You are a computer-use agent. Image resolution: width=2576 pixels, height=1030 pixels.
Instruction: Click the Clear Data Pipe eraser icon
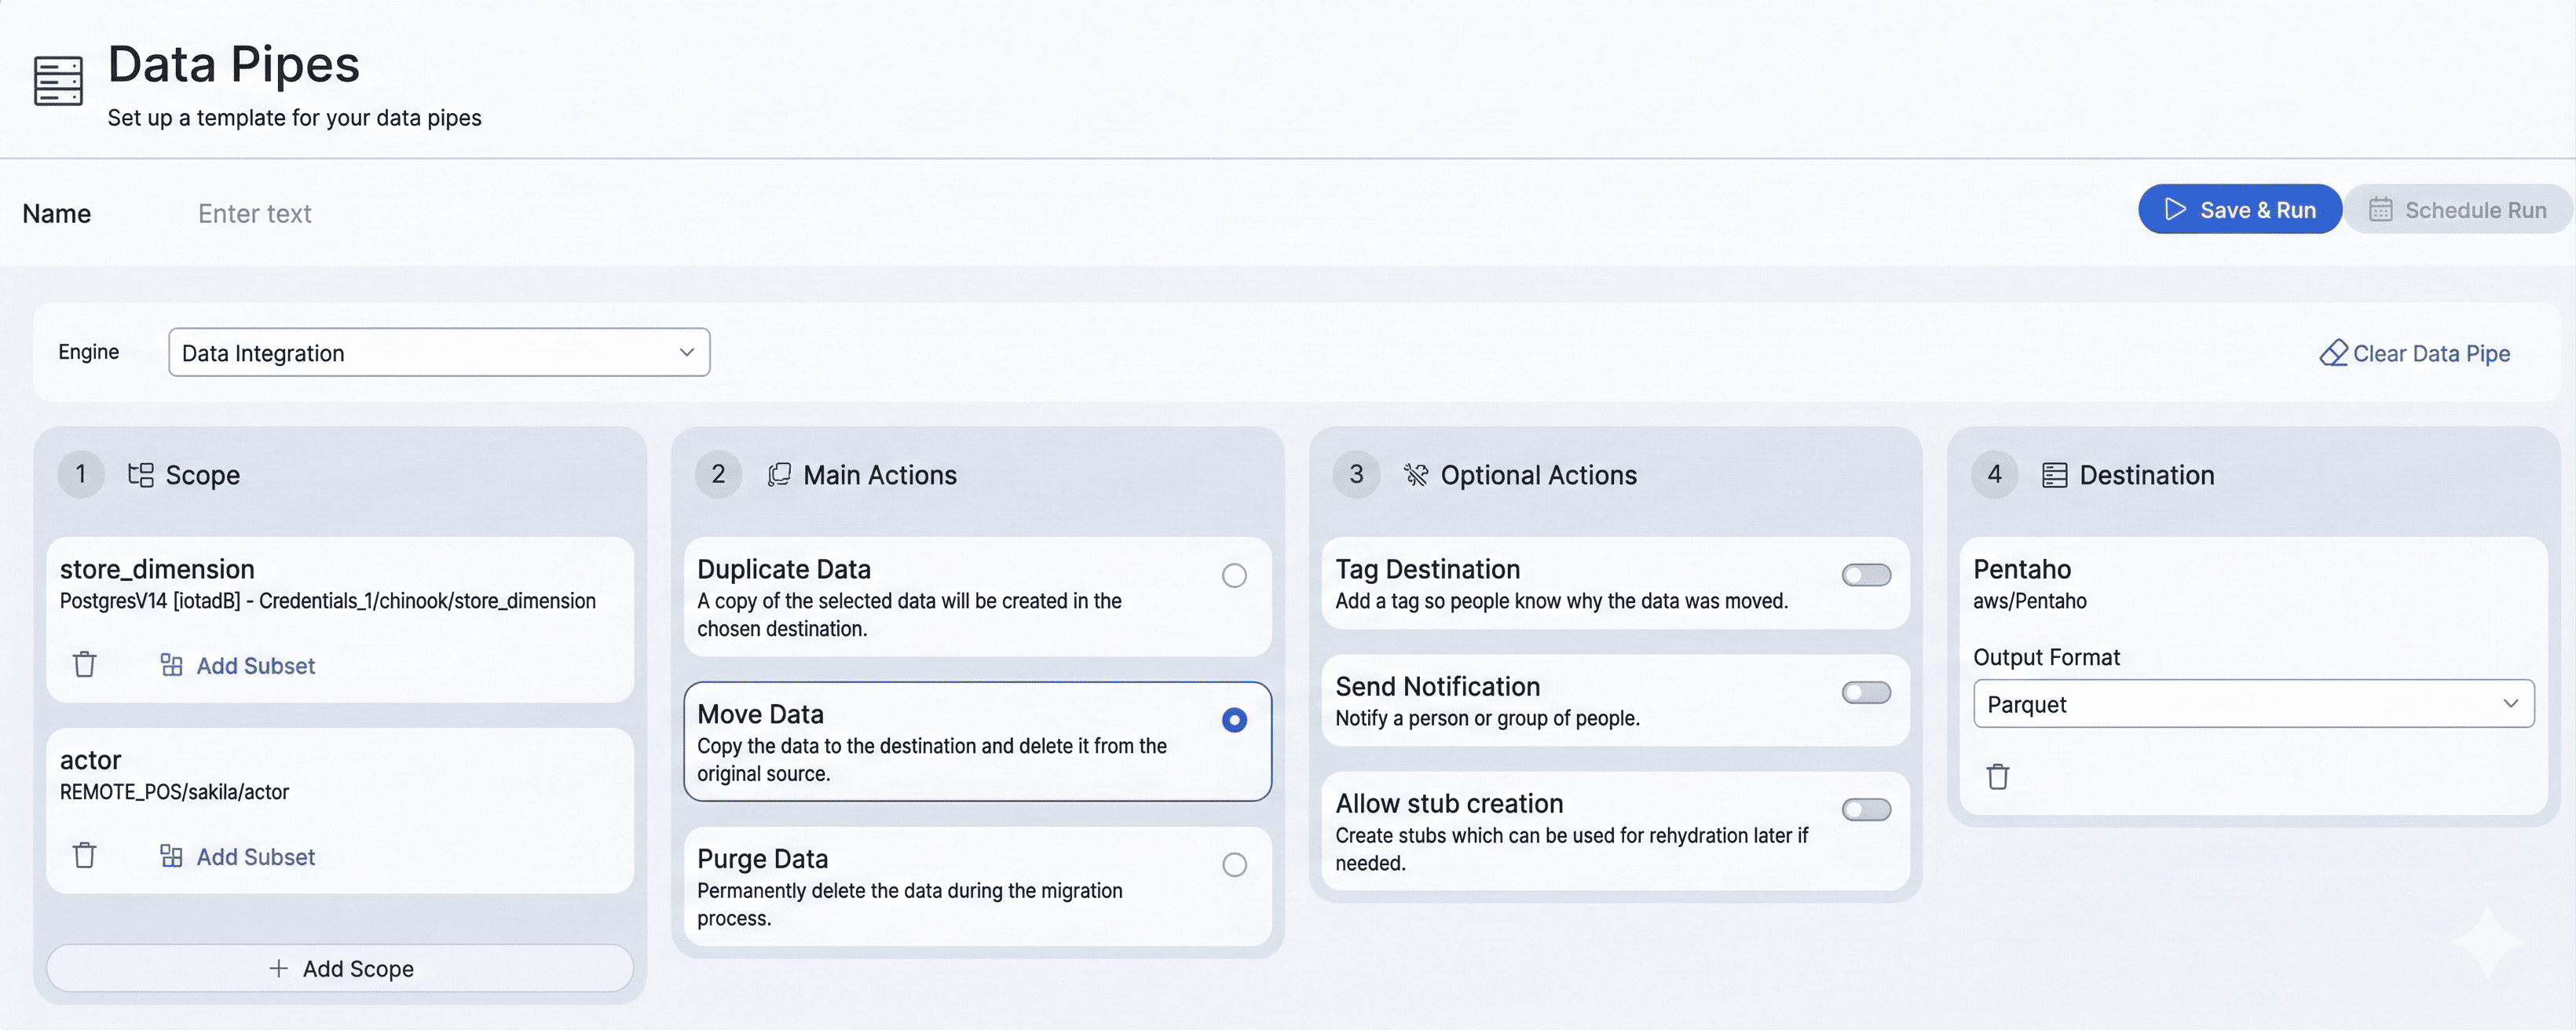tap(2333, 353)
